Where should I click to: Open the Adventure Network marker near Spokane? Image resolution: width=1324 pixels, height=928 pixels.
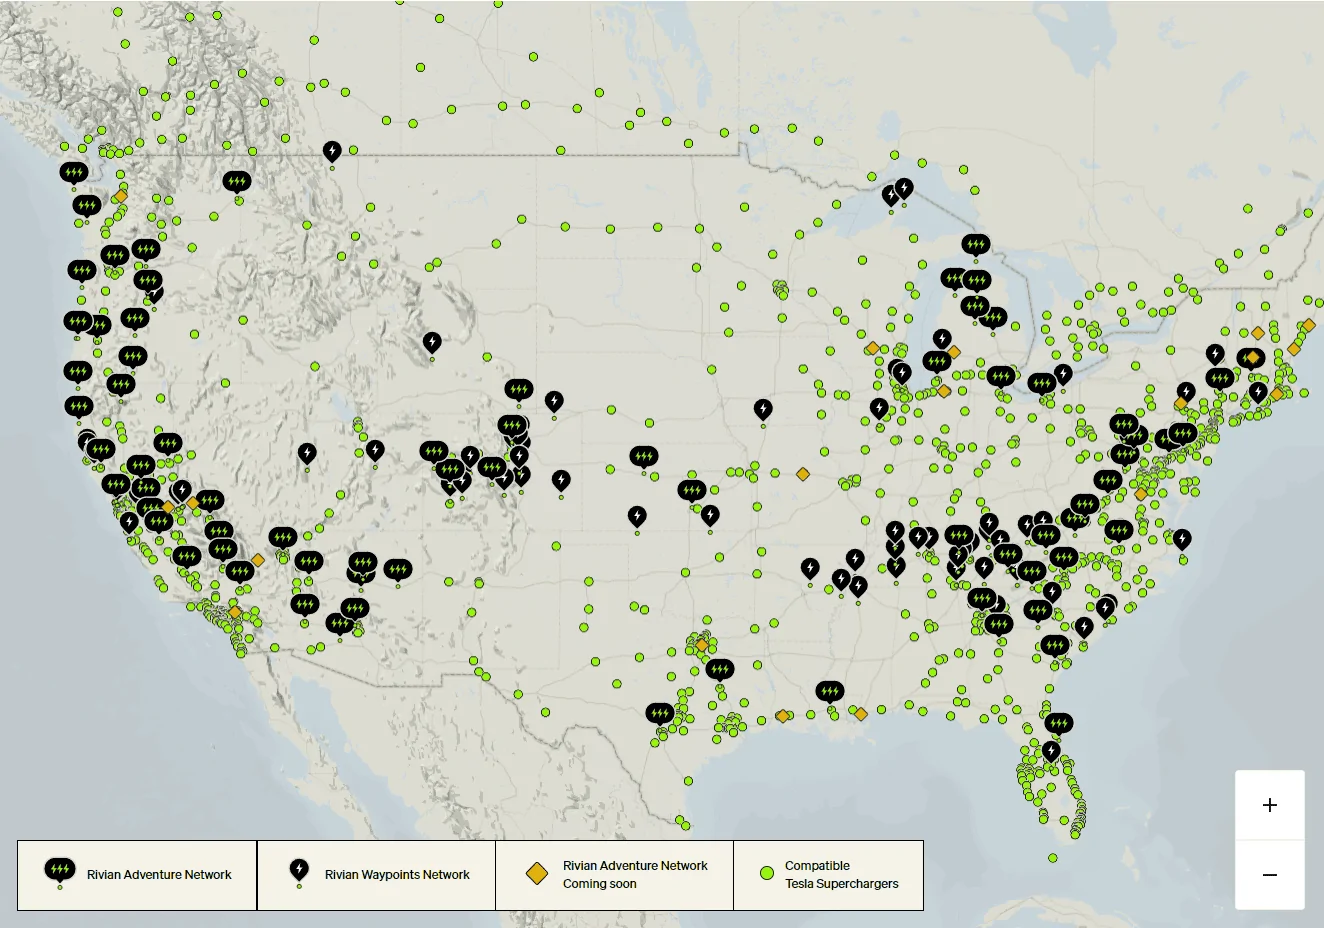(237, 182)
